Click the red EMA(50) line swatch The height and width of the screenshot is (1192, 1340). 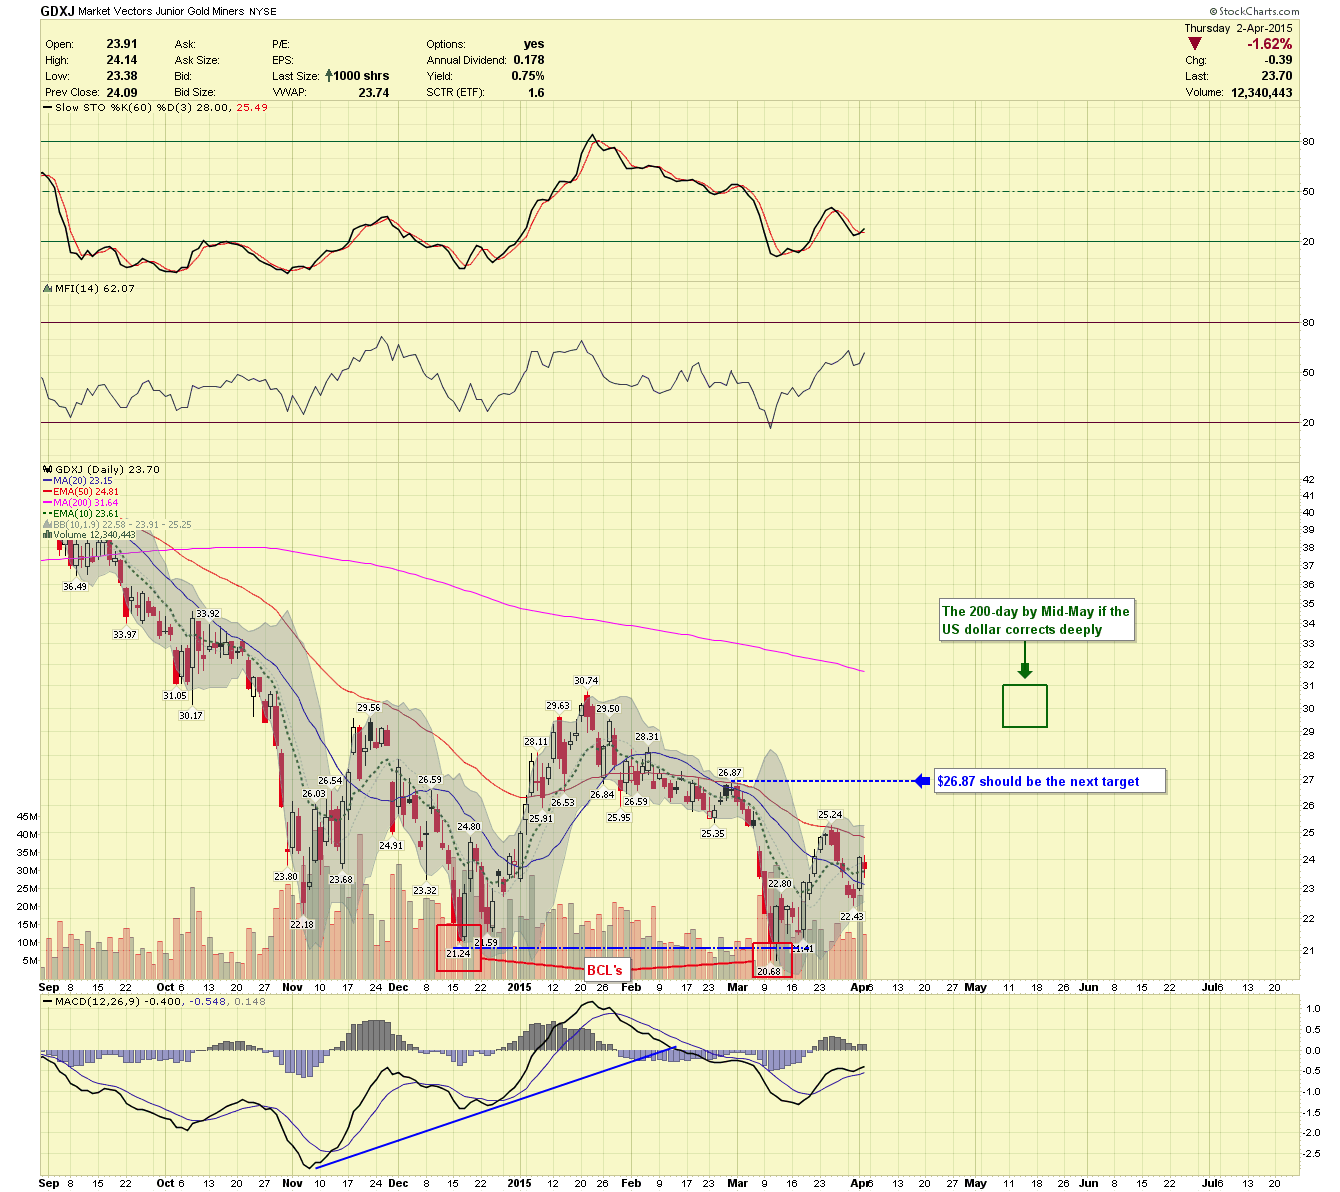(47, 492)
